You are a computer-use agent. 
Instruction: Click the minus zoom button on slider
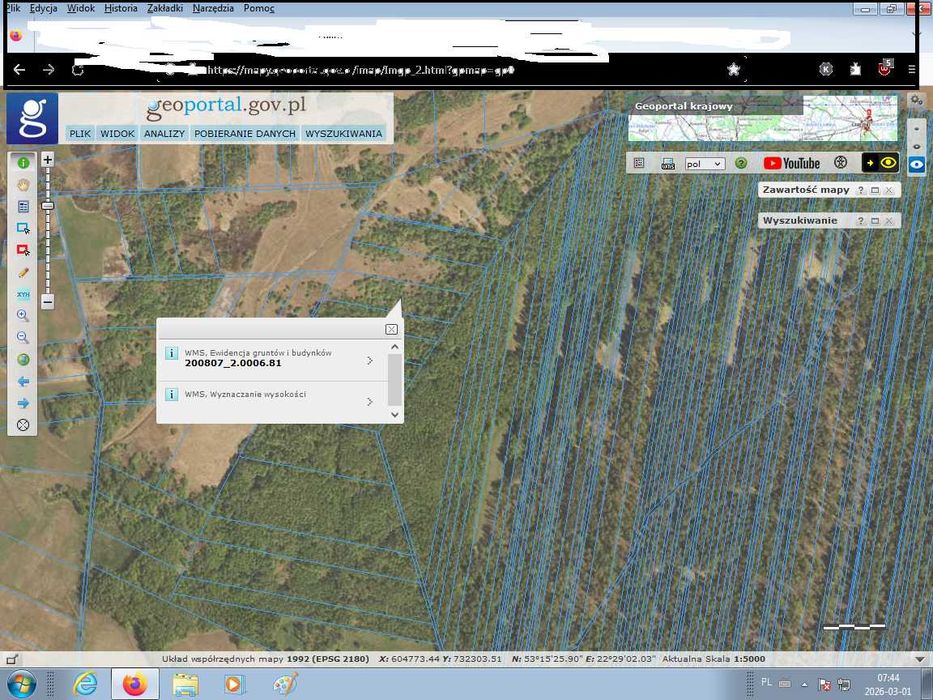click(x=48, y=301)
